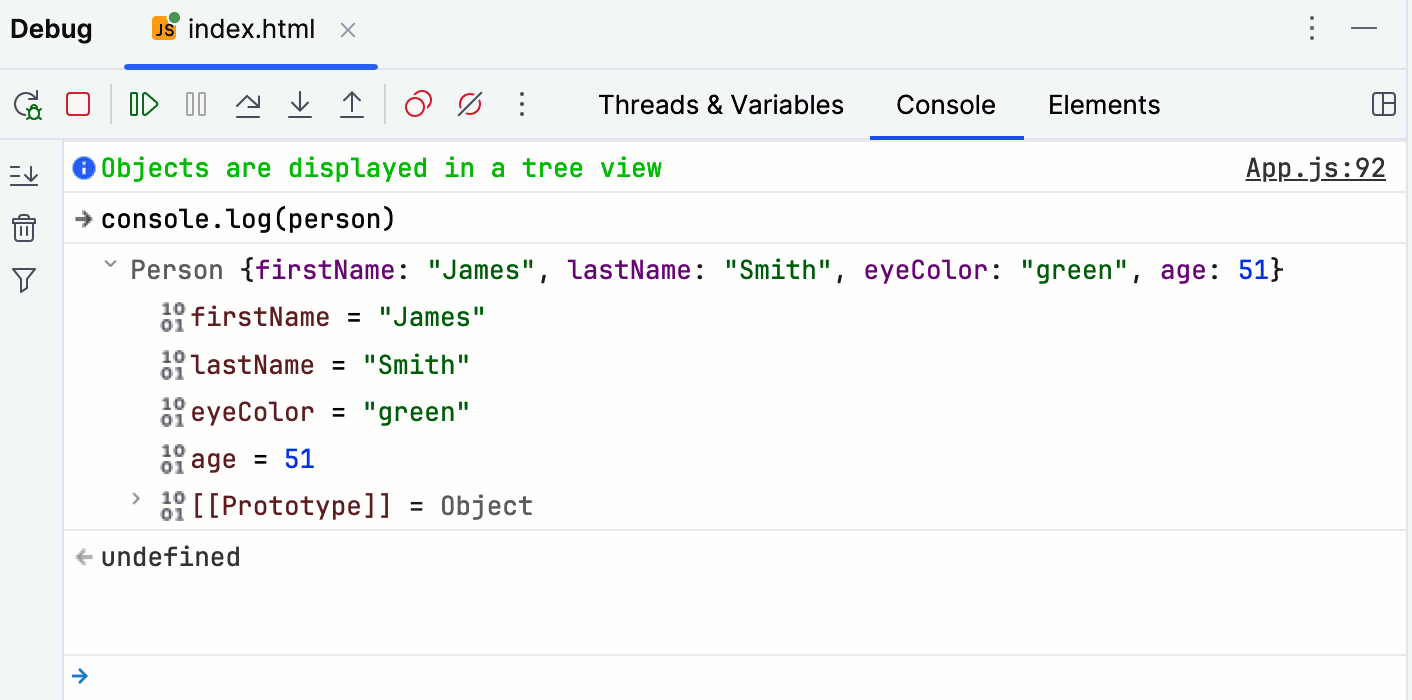Pause the running program
Image resolution: width=1412 pixels, height=700 pixels.
[195, 104]
